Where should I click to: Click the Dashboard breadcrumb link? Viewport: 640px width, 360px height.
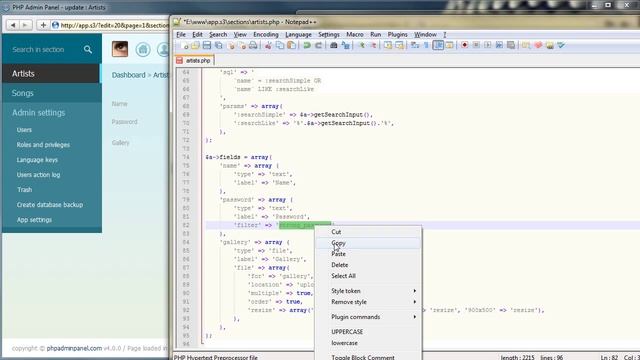[x=129, y=75]
